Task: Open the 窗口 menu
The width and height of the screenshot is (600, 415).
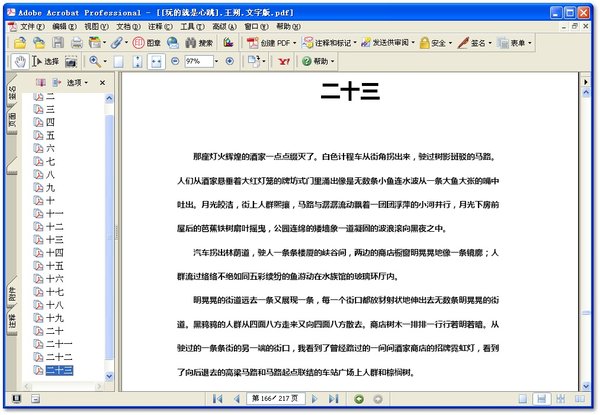Action: click(x=256, y=26)
